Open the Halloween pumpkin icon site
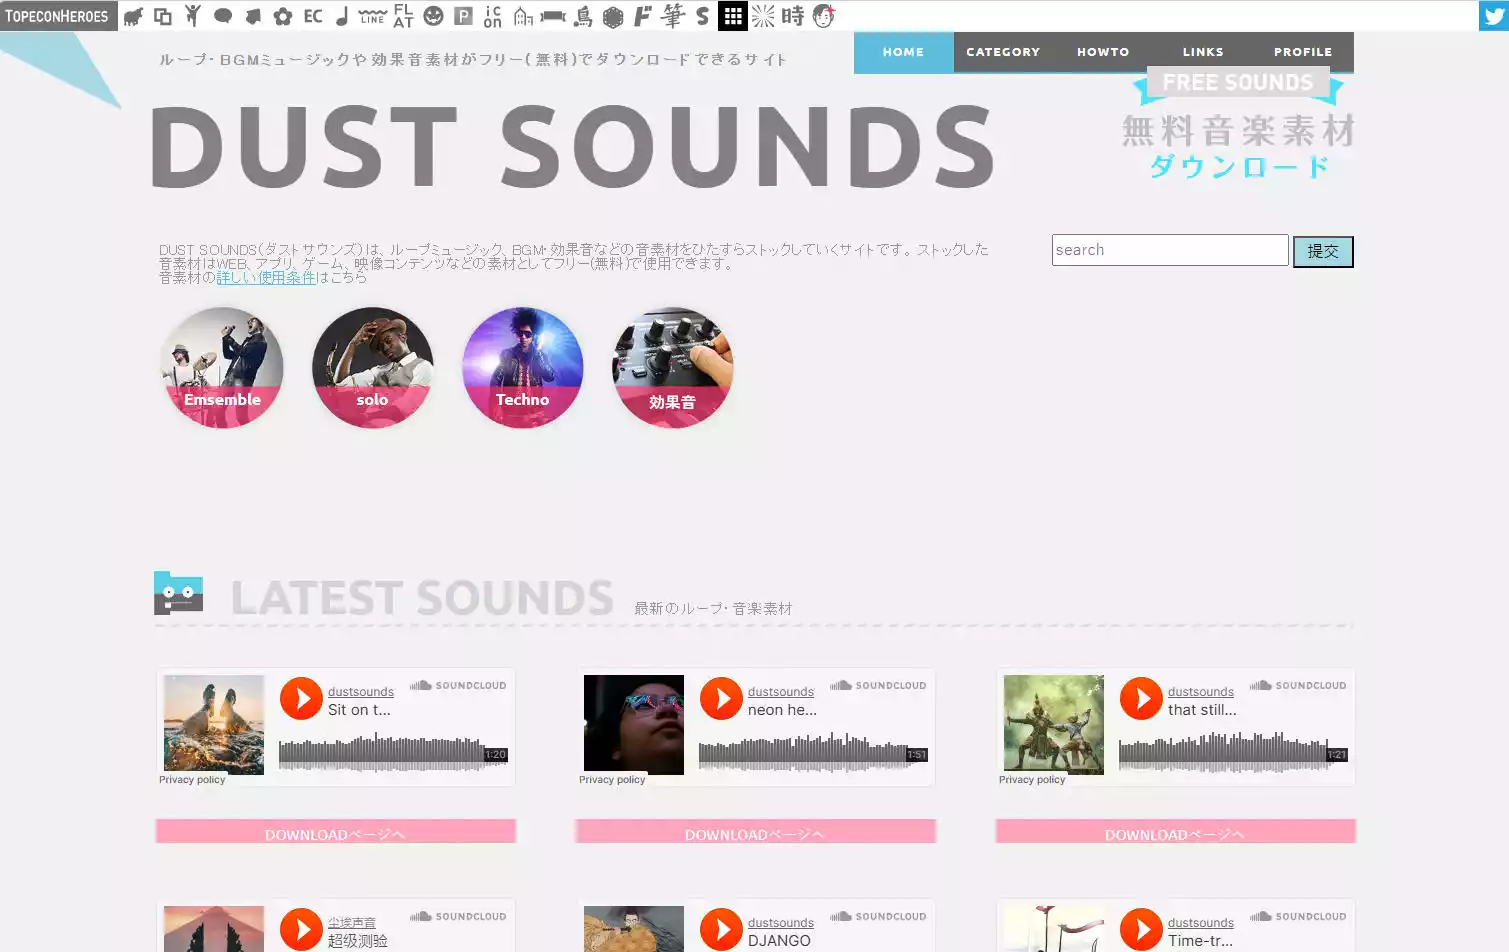1509x952 pixels. click(433, 16)
